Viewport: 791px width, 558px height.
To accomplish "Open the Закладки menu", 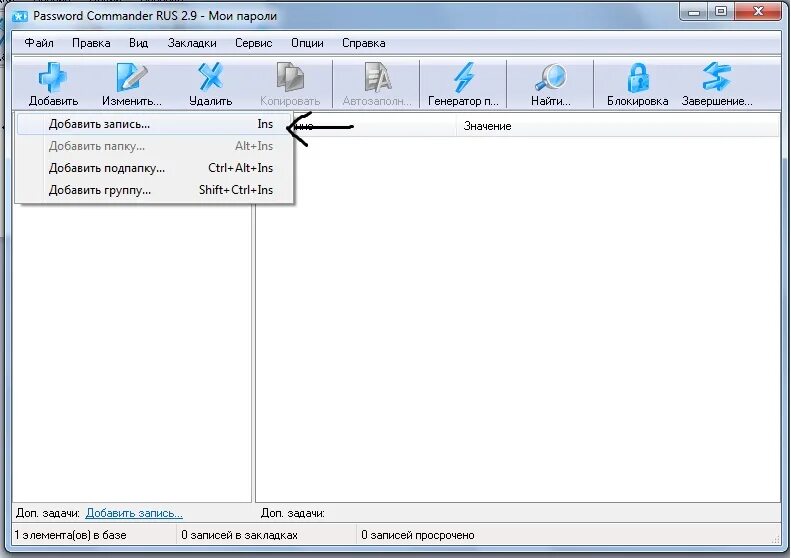I will 192,43.
